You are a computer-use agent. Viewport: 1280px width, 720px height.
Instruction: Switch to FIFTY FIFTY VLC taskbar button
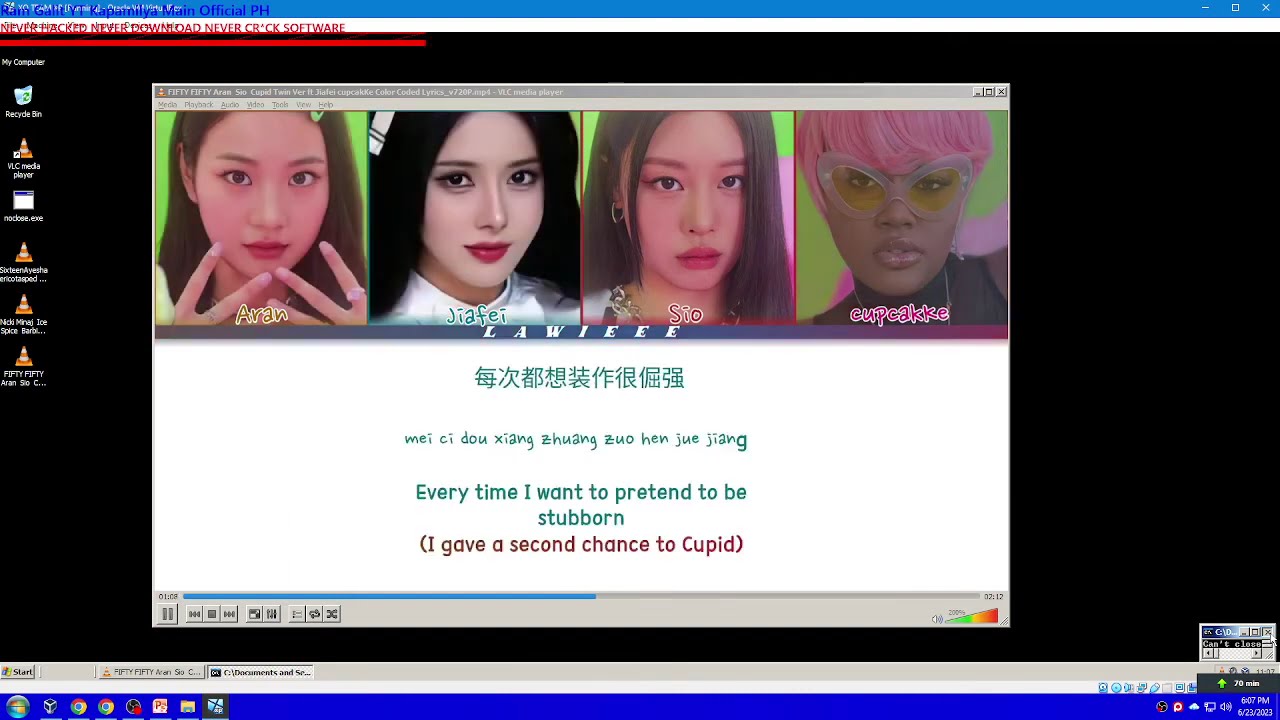coord(152,672)
